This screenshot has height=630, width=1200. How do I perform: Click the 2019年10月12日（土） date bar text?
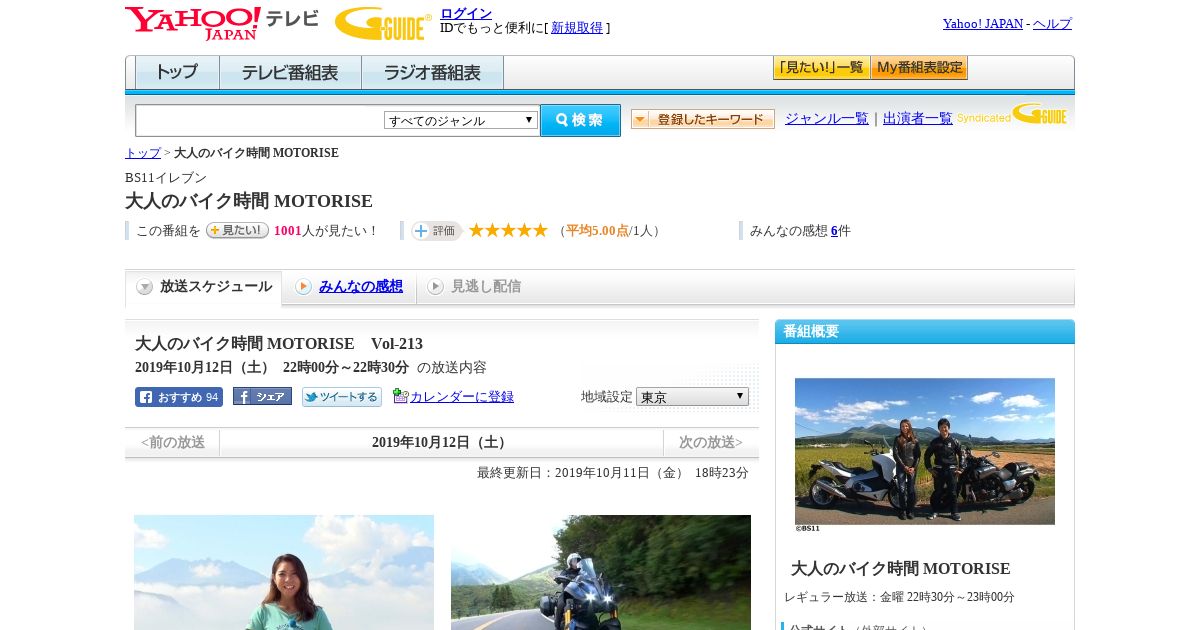click(x=441, y=442)
